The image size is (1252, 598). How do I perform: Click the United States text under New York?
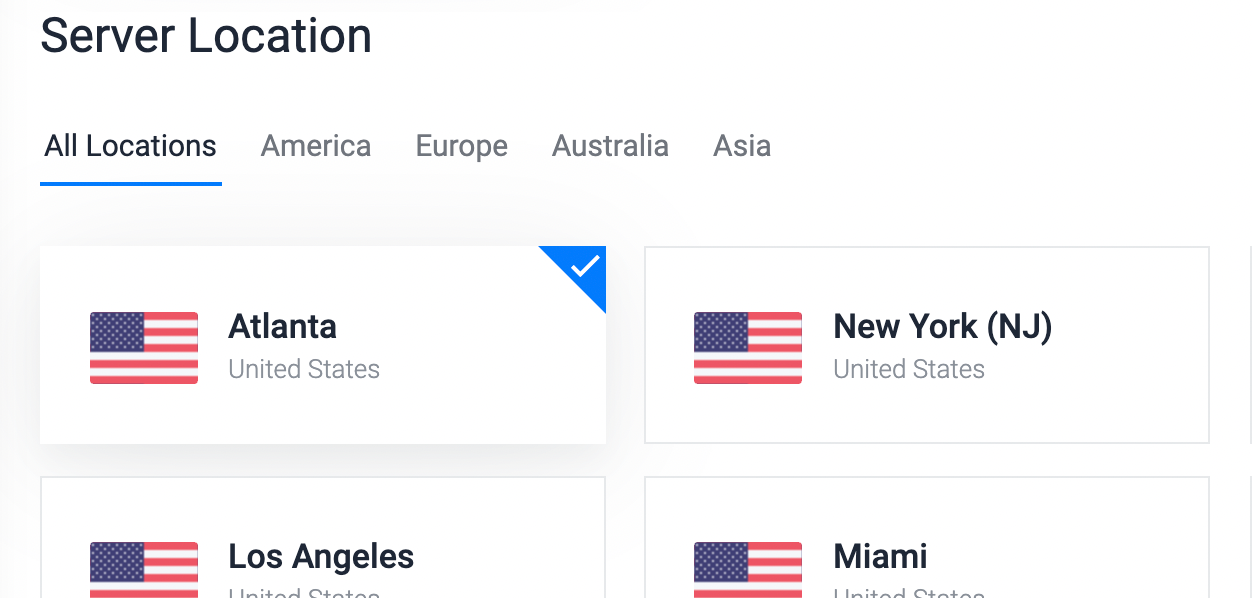(909, 369)
